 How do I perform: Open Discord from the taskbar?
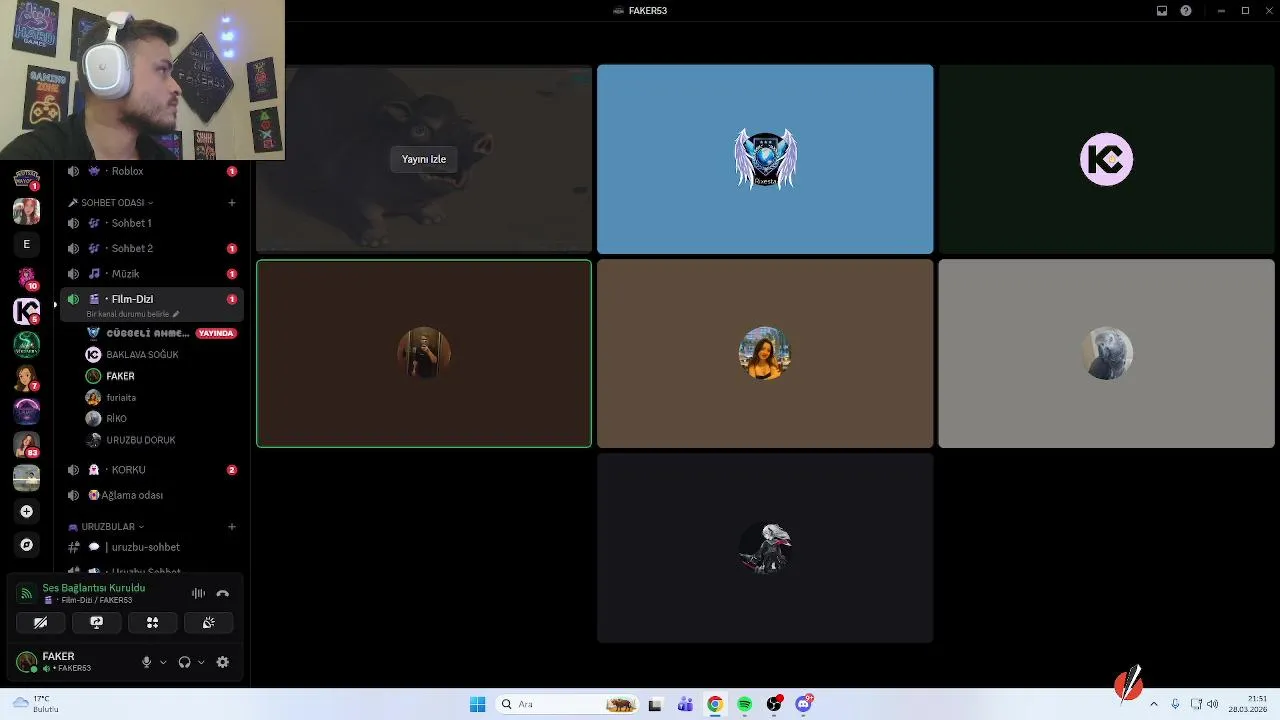pos(804,704)
